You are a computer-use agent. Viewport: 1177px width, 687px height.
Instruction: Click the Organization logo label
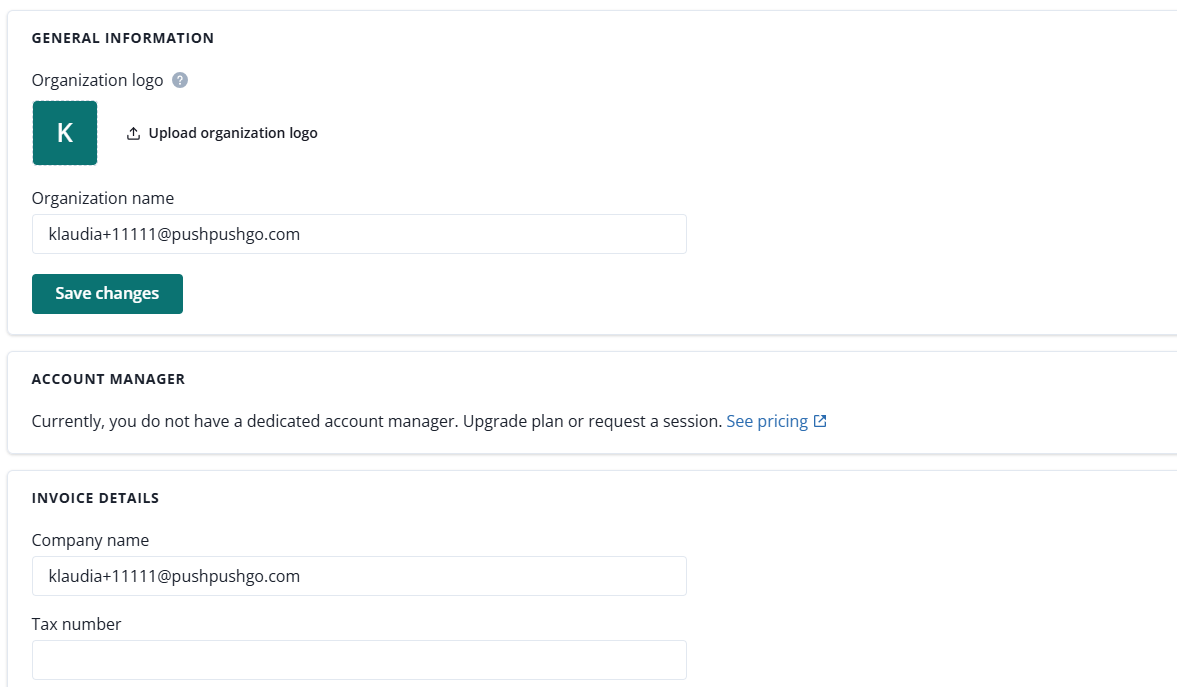(97, 80)
